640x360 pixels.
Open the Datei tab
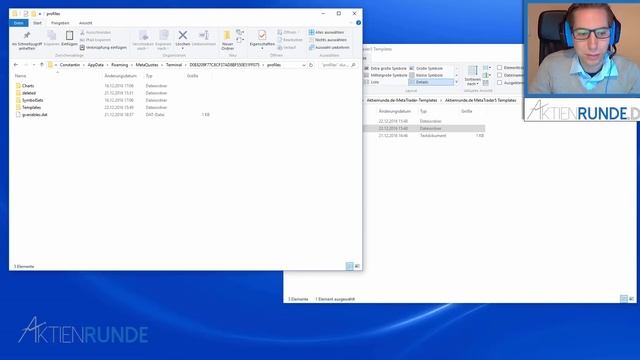coord(18,23)
